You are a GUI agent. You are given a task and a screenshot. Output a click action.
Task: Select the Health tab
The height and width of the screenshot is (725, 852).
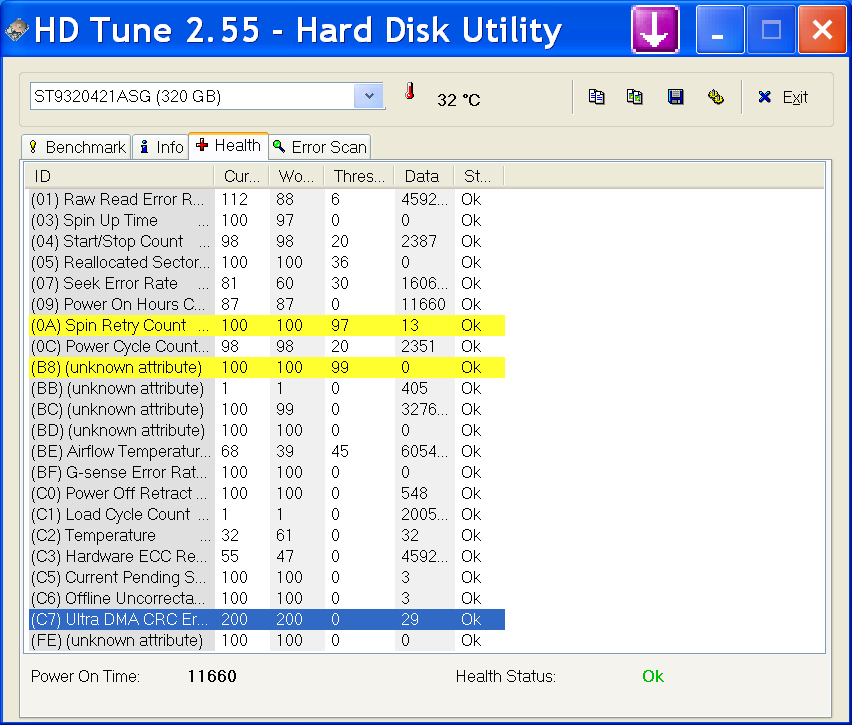tap(228, 146)
